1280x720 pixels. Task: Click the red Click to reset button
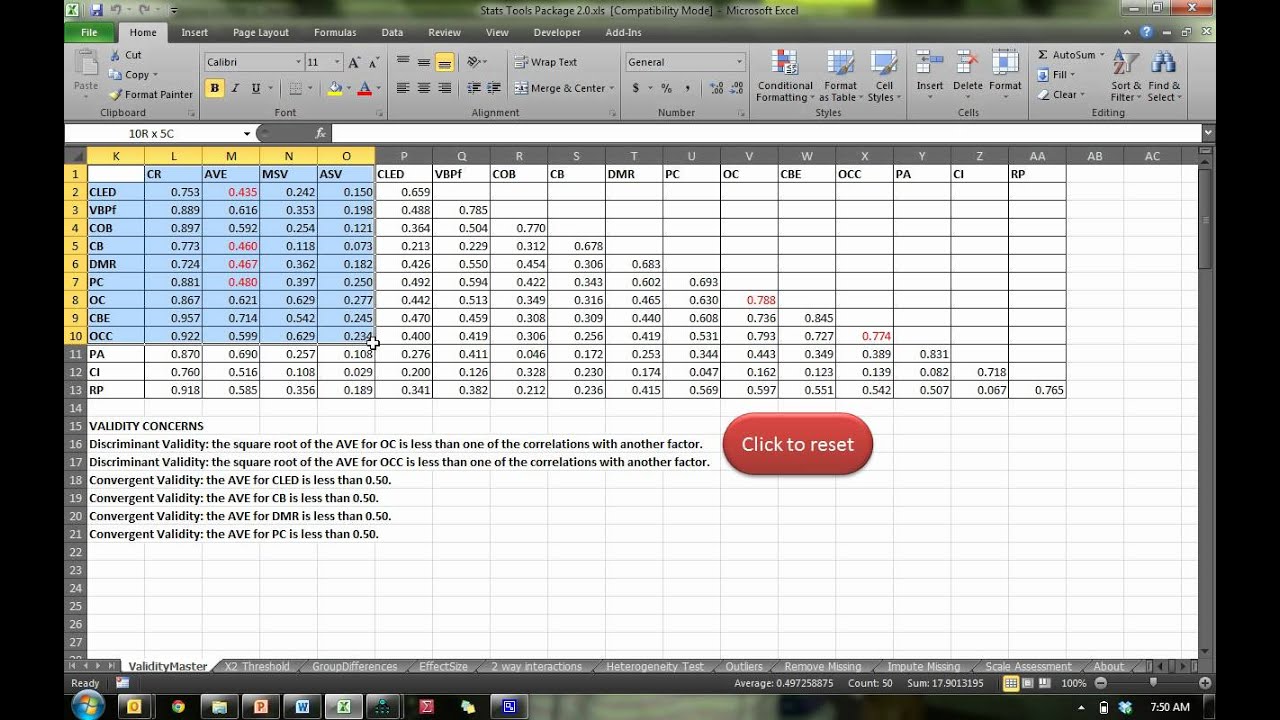(798, 444)
